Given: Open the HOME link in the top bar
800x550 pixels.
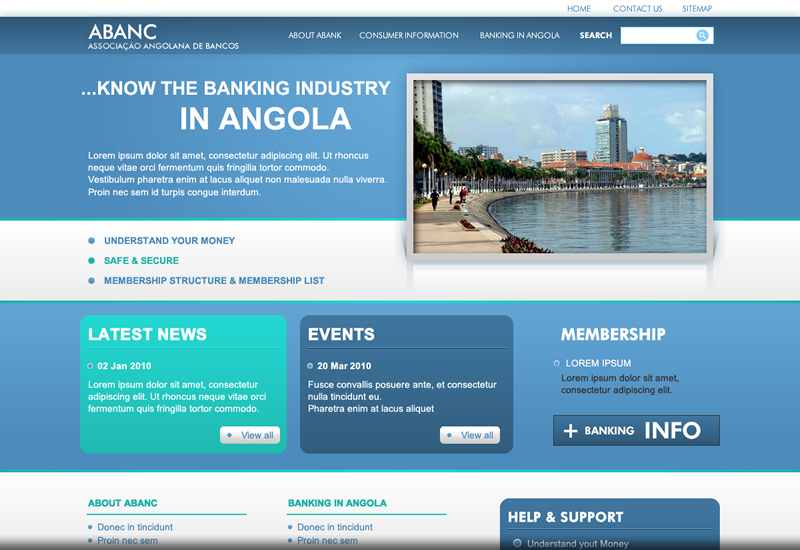Looking at the screenshot, I should point(579,9).
